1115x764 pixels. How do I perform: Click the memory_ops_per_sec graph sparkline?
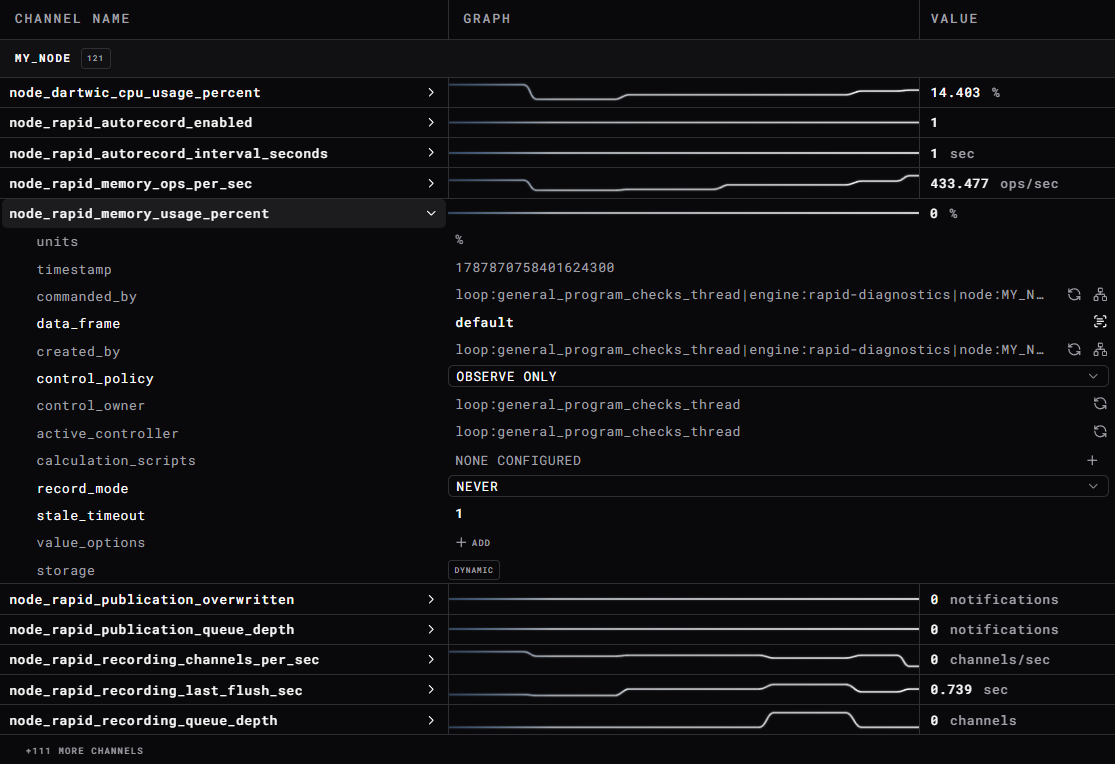pos(684,184)
